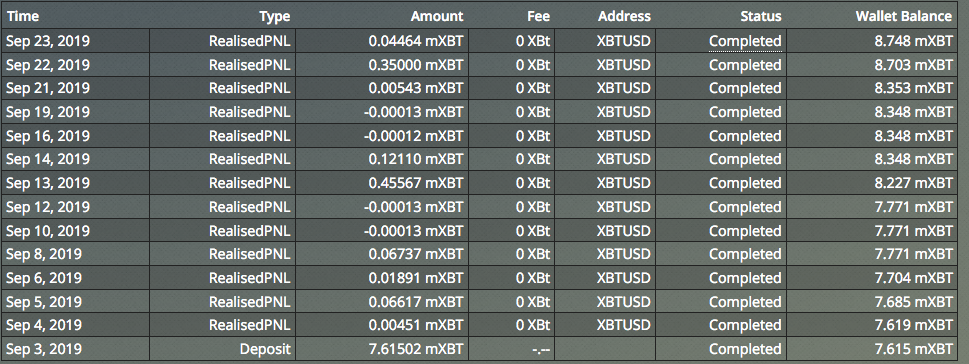
Task: Click the Completed status for Sep 10
Action: [745, 231]
